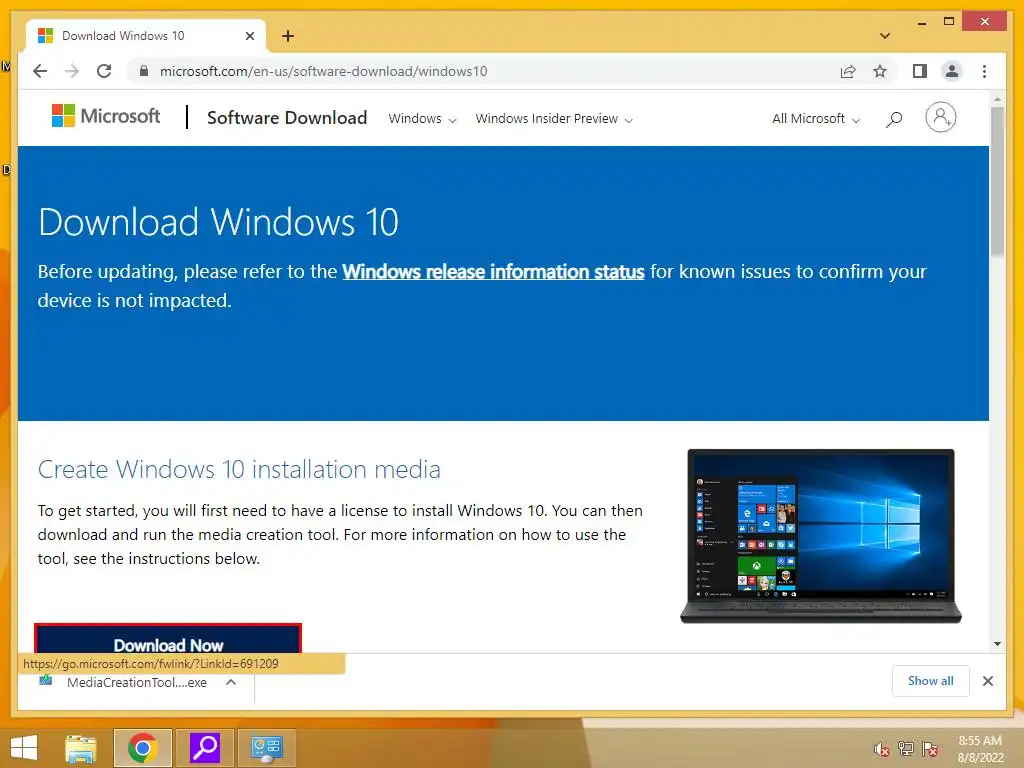Expand the Windows navigation menu

[422, 119]
